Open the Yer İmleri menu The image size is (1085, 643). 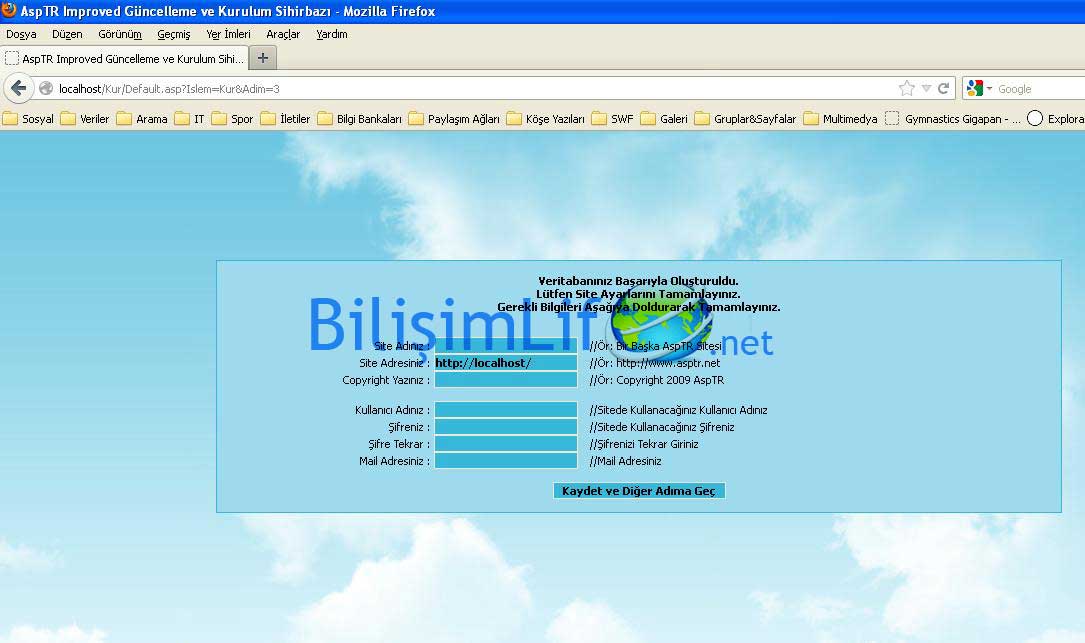(x=228, y=34)
